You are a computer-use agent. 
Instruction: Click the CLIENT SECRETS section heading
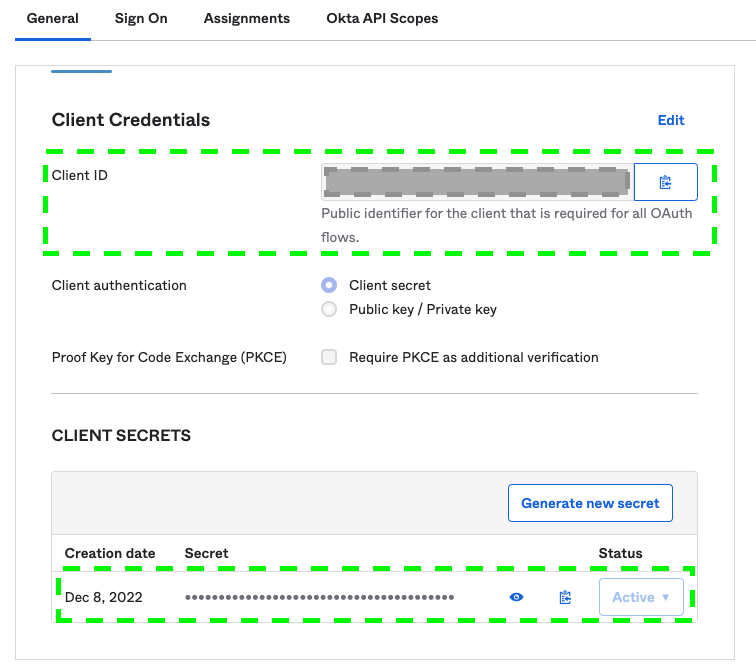(121, 436)
